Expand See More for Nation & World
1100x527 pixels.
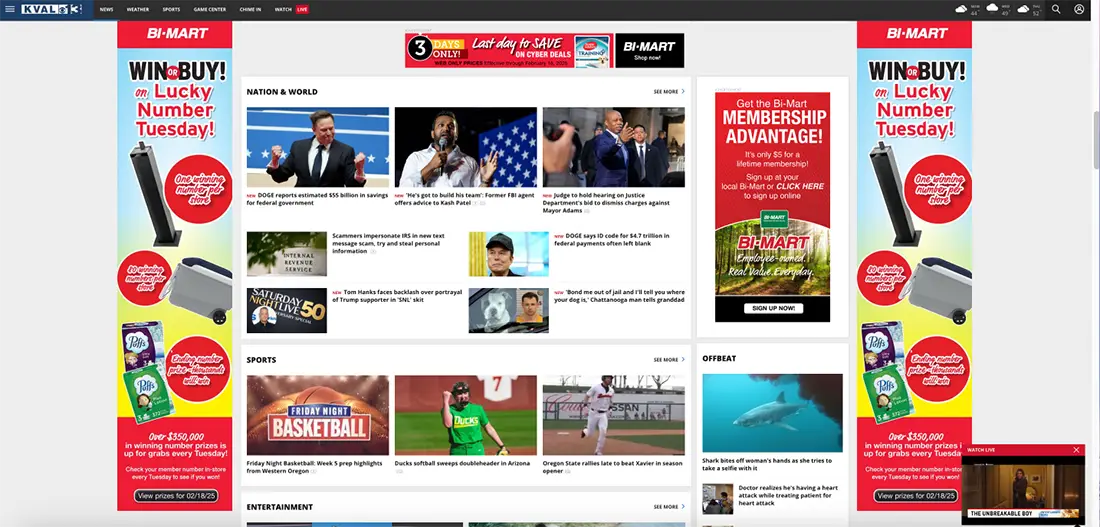(669, 92)
